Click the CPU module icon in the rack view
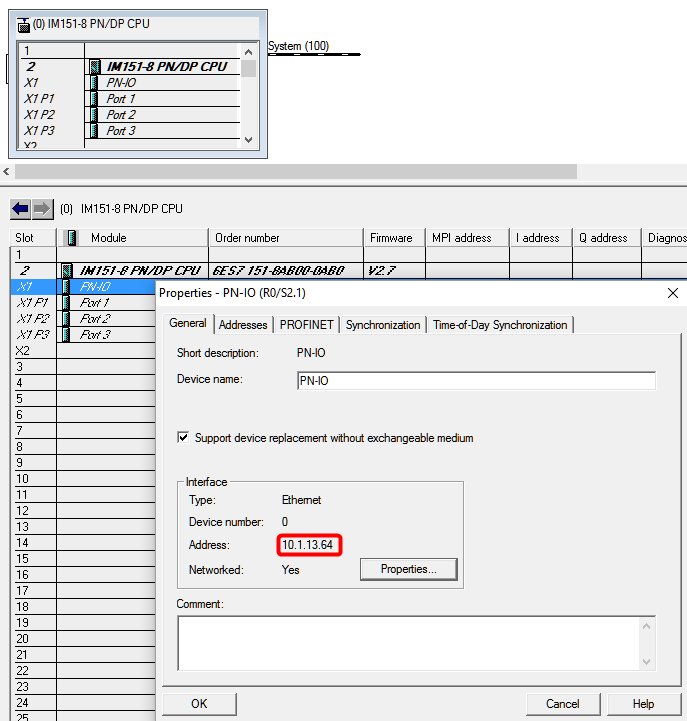The image size is (687, 721). coord(94,67)
